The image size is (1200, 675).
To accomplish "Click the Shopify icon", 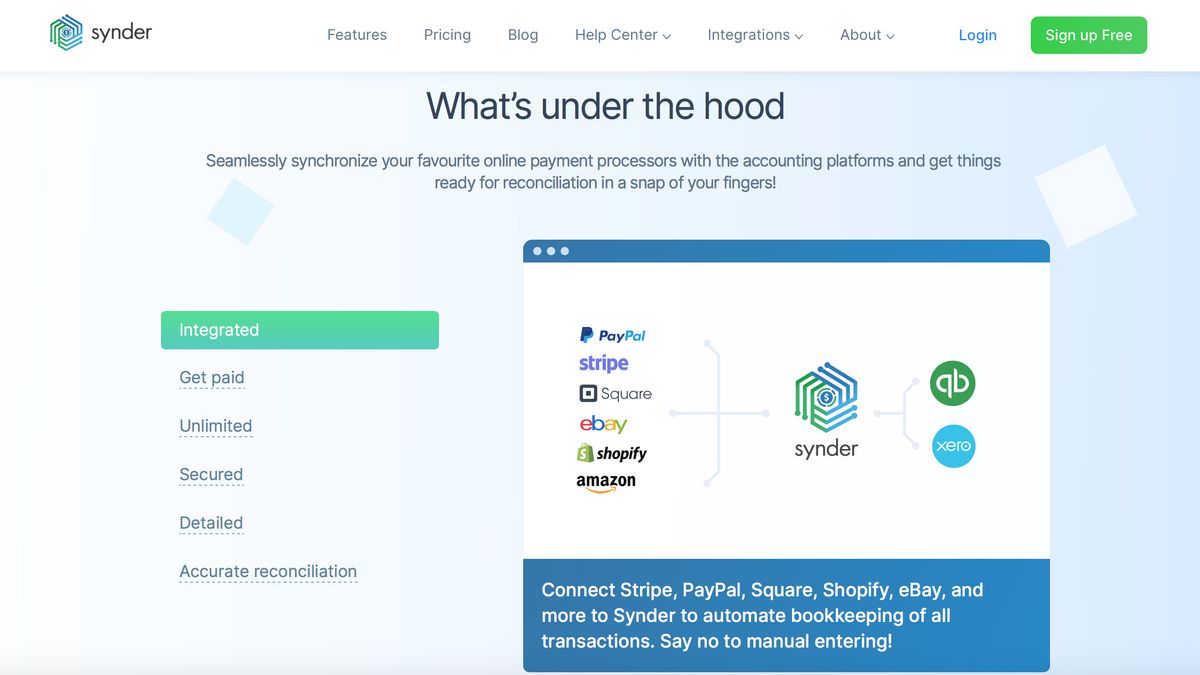I will (x=613, y=453).
